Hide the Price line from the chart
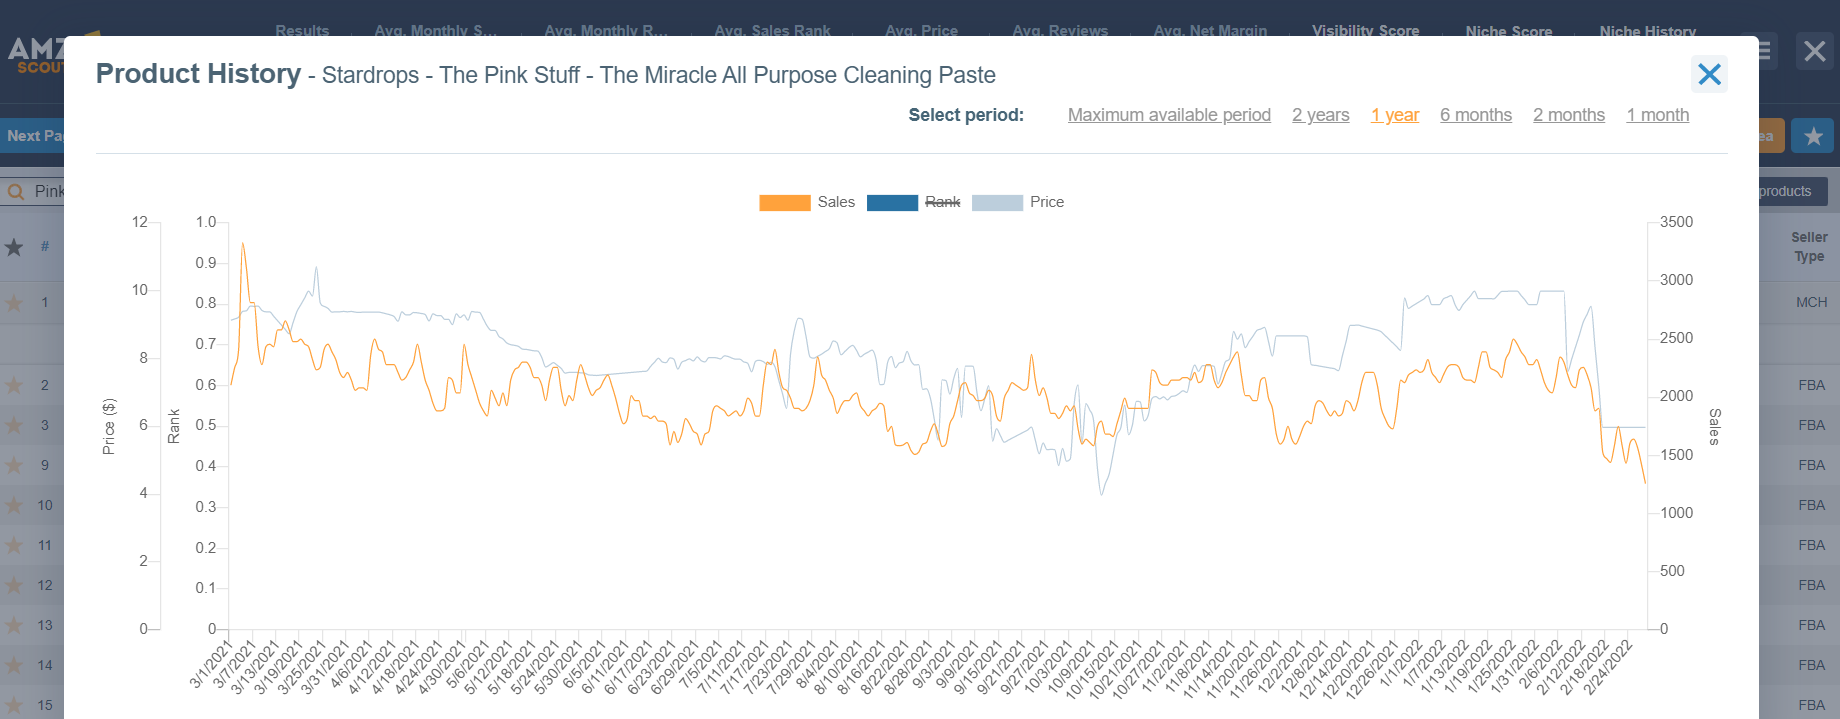 [1048, 202]
